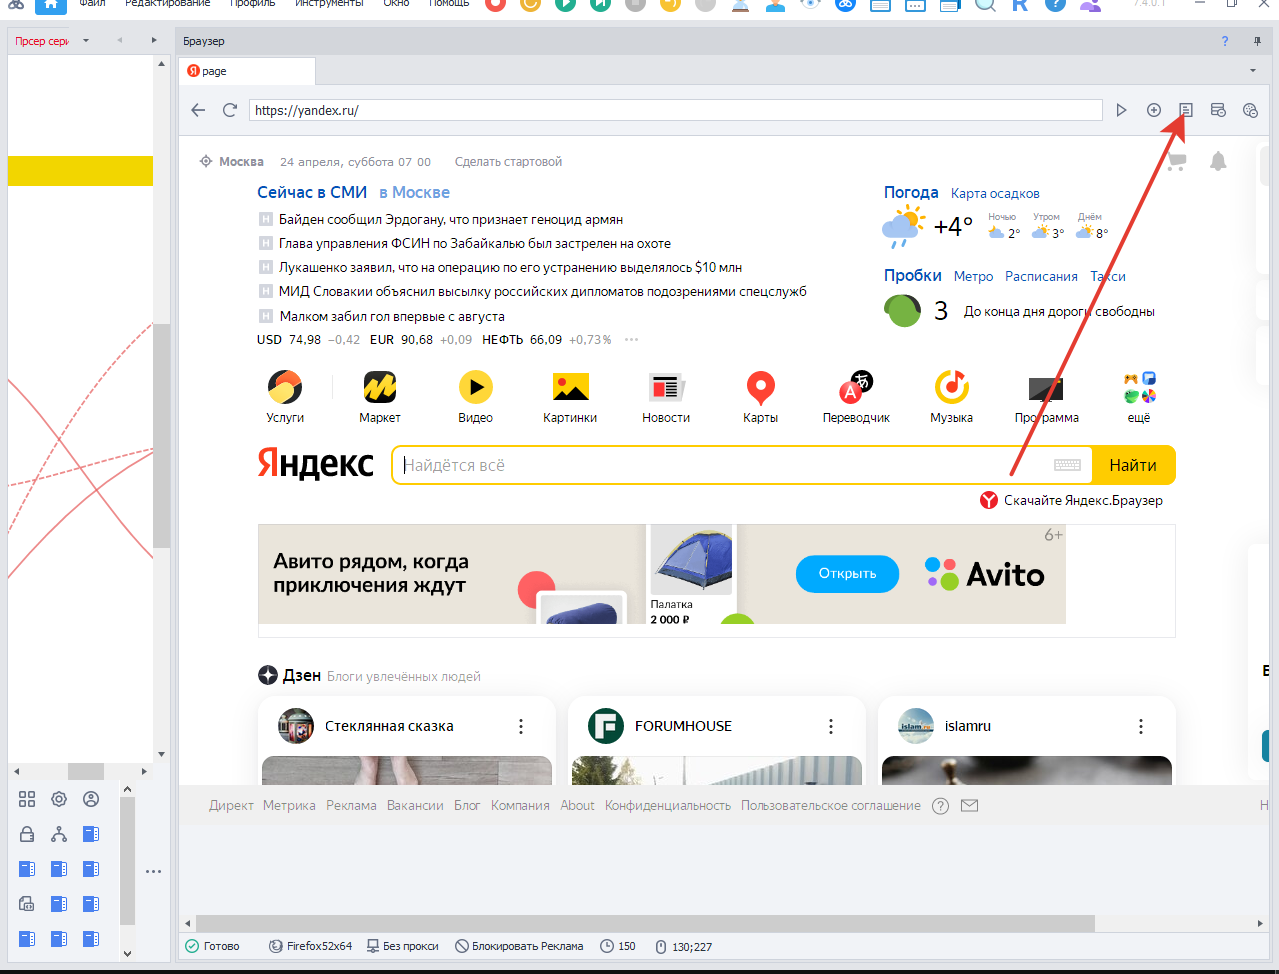Expand the browser tabs list dropdown
This screenshot has width=1279, height=974.
pyautogui.click(x=1253, y=71)
